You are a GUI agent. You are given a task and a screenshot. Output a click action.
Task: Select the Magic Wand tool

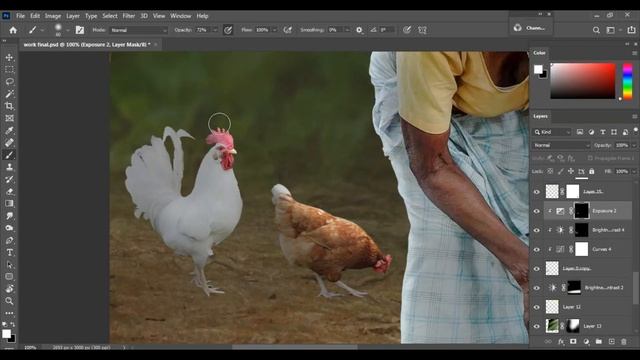pos(9,94)
